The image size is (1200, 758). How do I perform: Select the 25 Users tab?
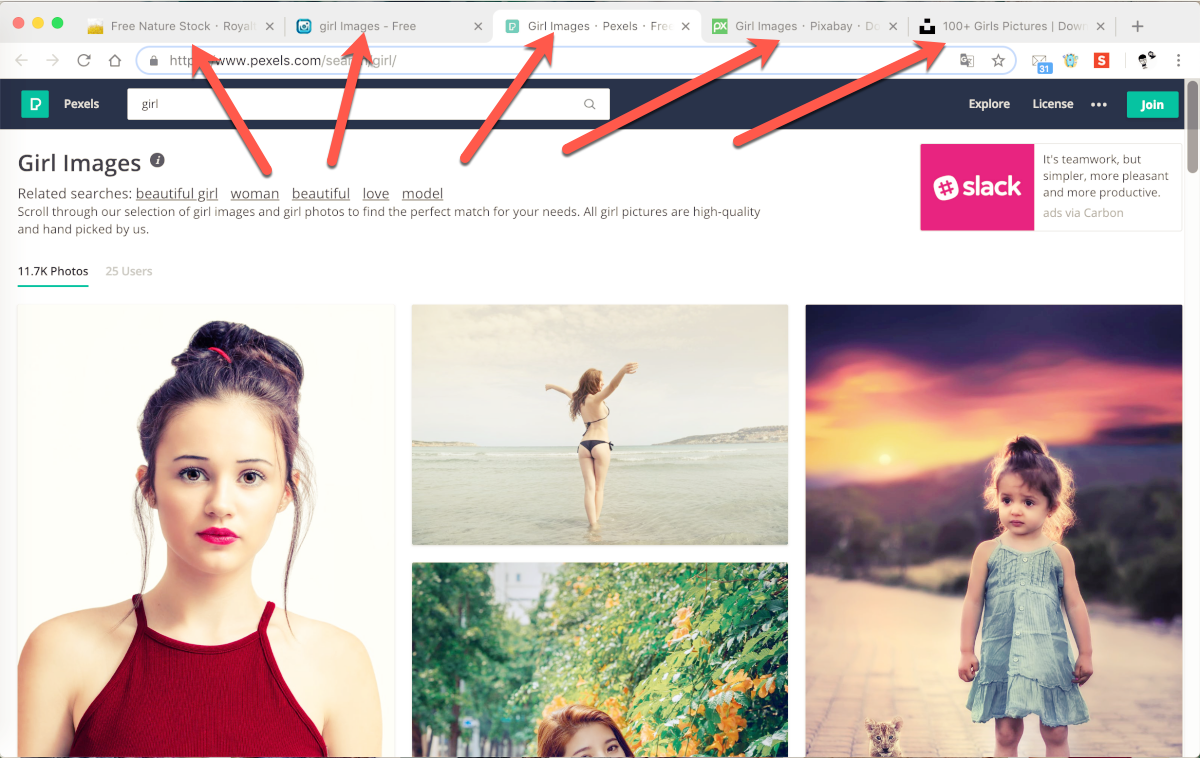[x=129, y=271]
